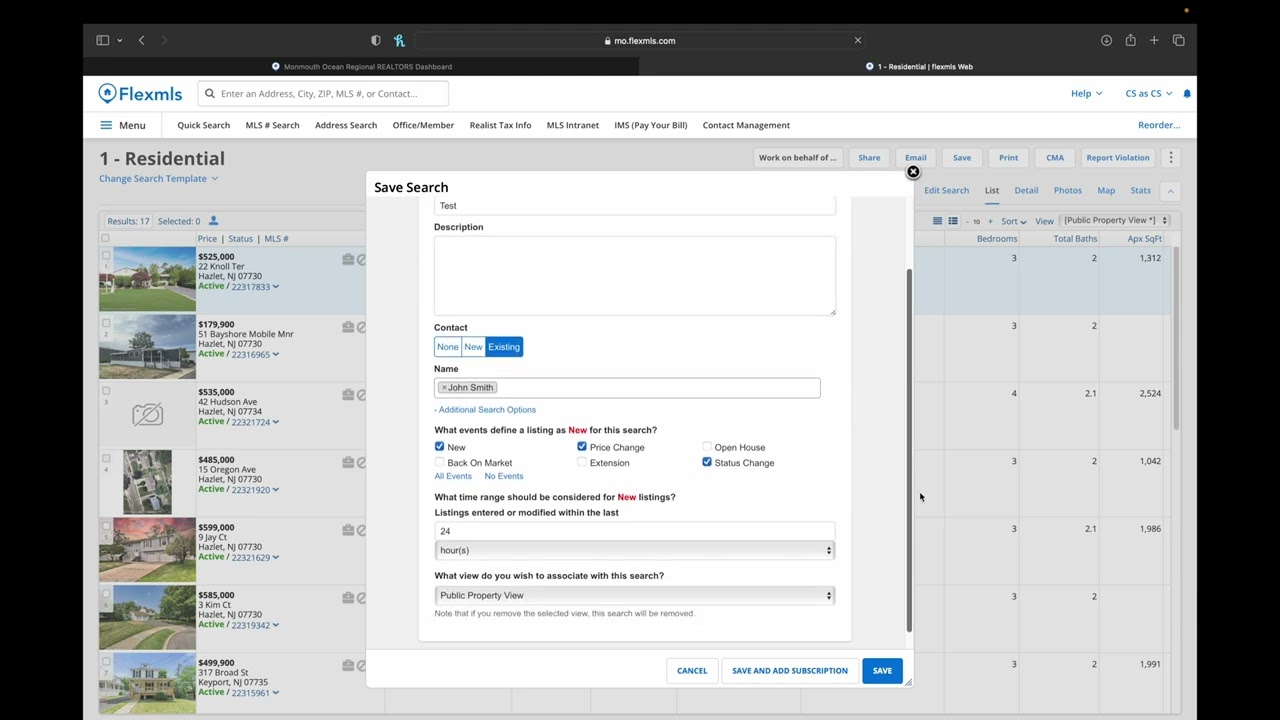Uncheck the Status Change checkbox
The height and width of the screenshot is (720, 1280).
(x=707, y=462)
